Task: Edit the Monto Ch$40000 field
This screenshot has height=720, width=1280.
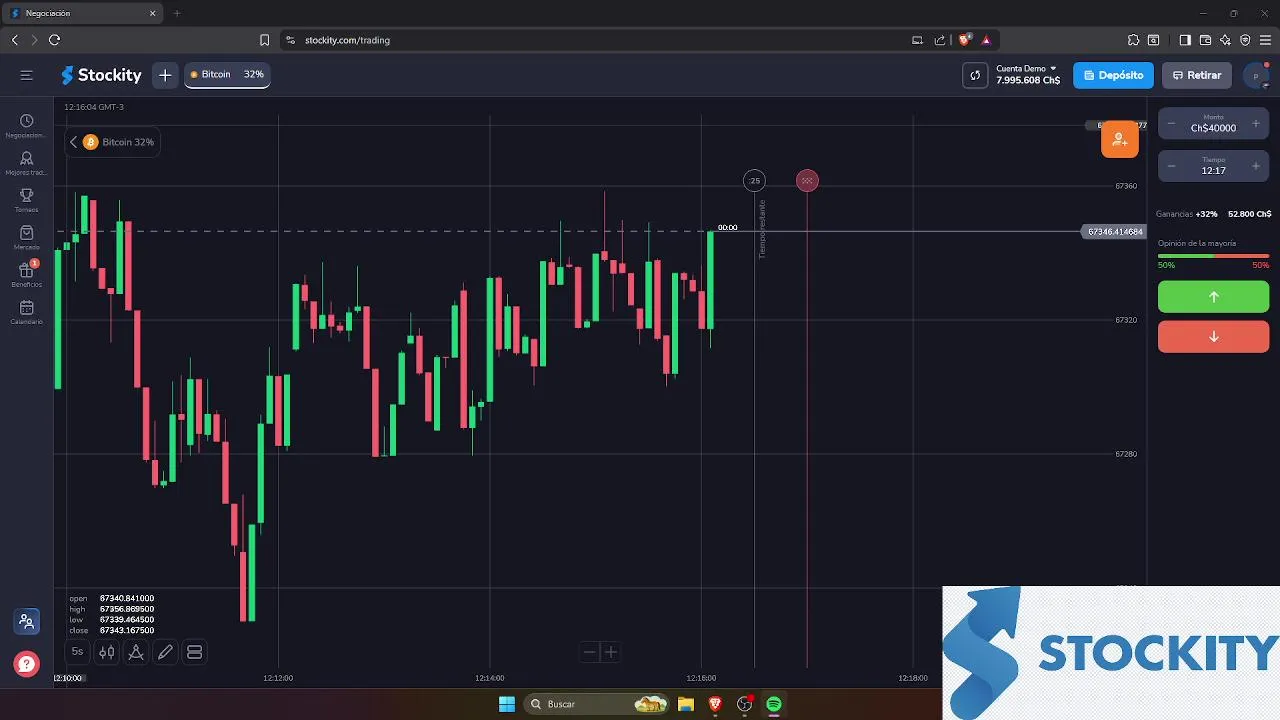Action: tap(1213, 124)
